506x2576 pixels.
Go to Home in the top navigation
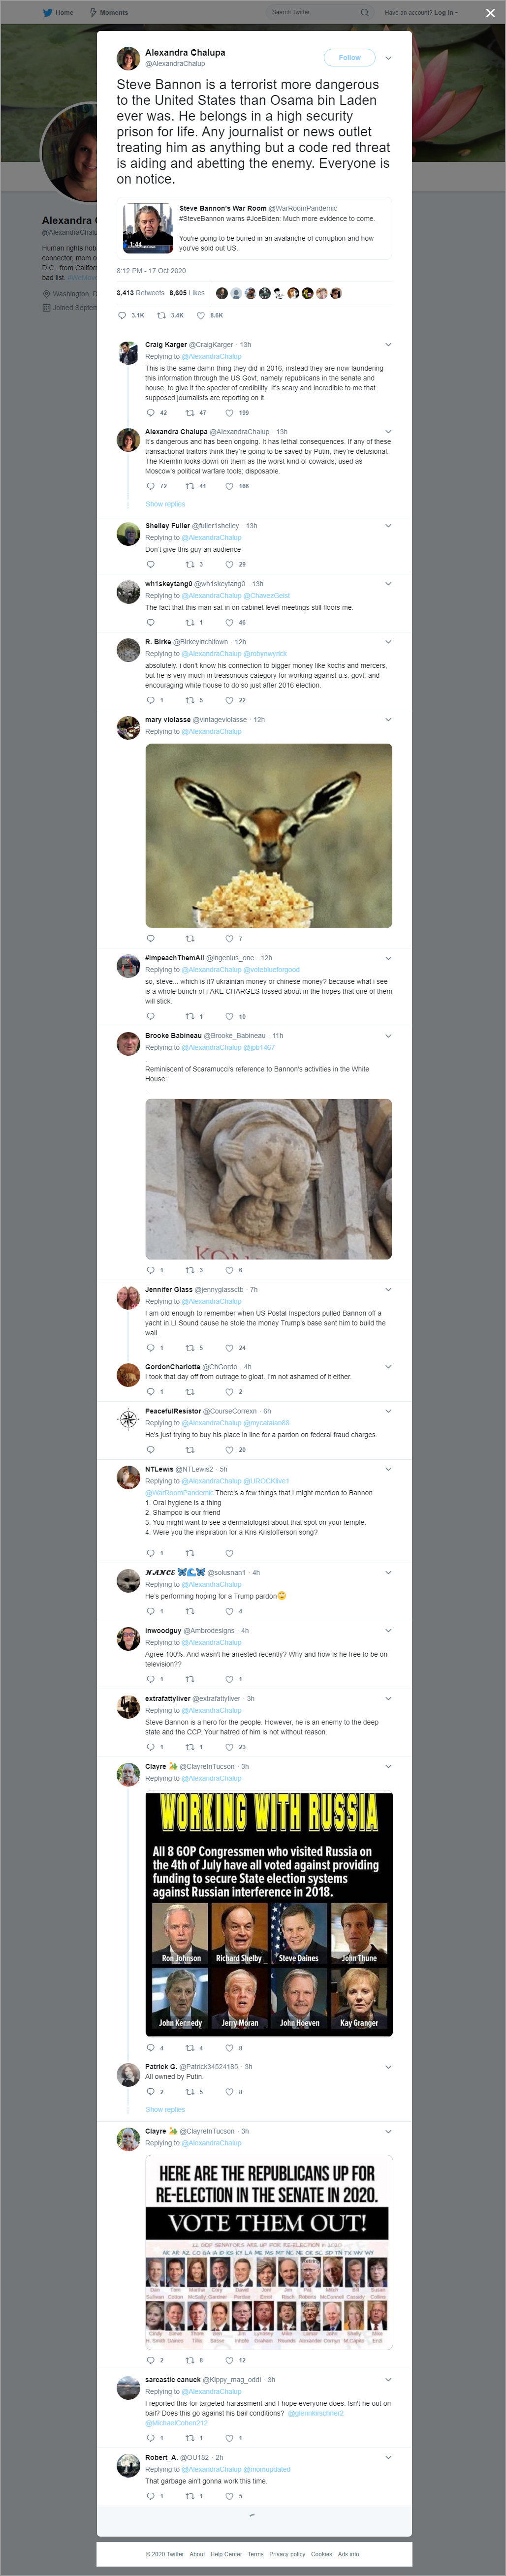[x=59, y=12]
